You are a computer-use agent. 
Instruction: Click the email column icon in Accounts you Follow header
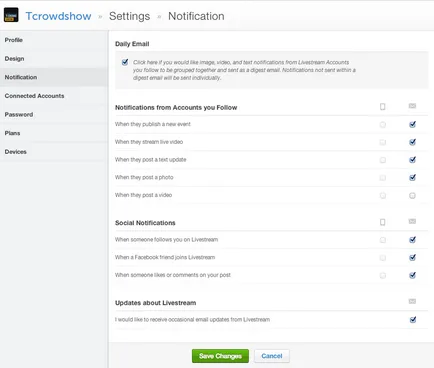(x=412, y=106)
